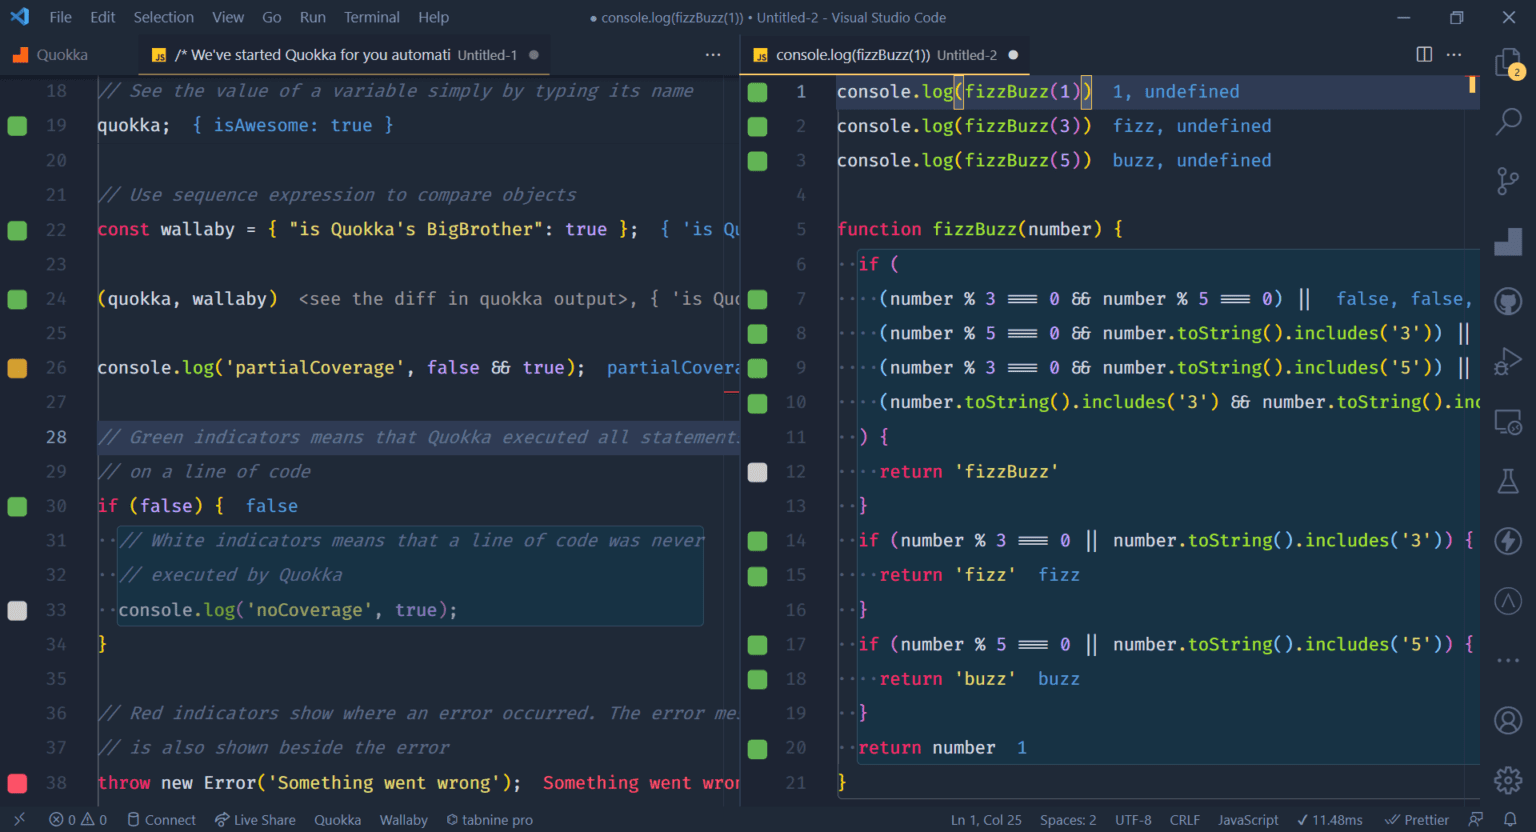This screenshot has height=832, width=1536.
Task: Start a Live Share session from the status bar
Action: 255,819
